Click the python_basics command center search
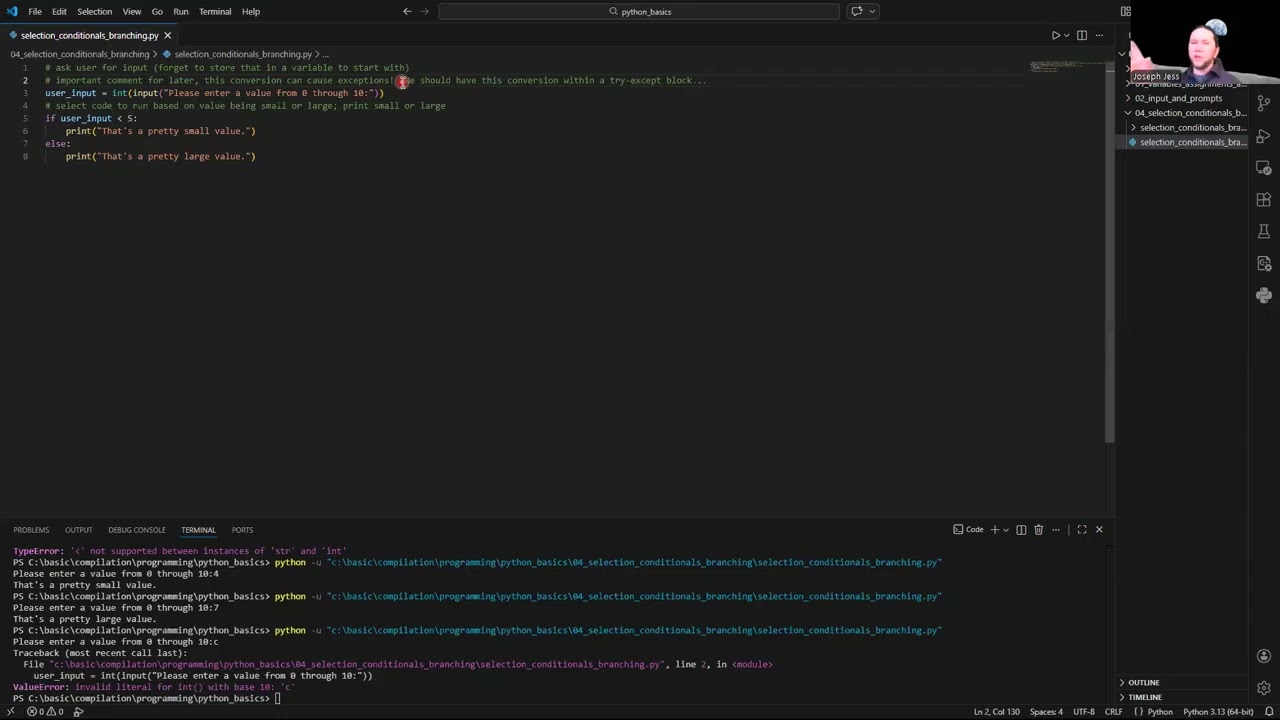 point(639,12)
